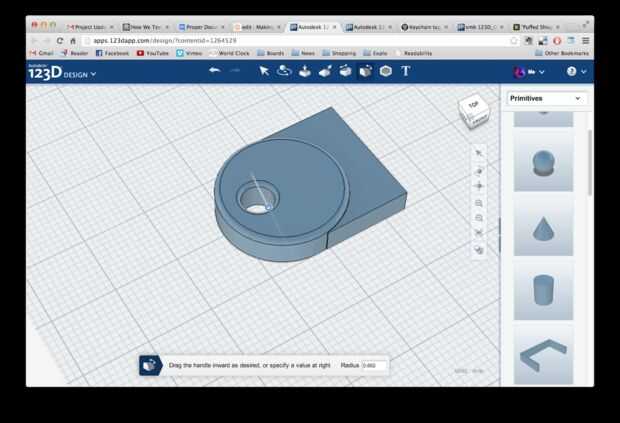This screenshot has height=423, width=620.
Task: Click the zoom in magnifier icon
Action: tap(480, 203)
